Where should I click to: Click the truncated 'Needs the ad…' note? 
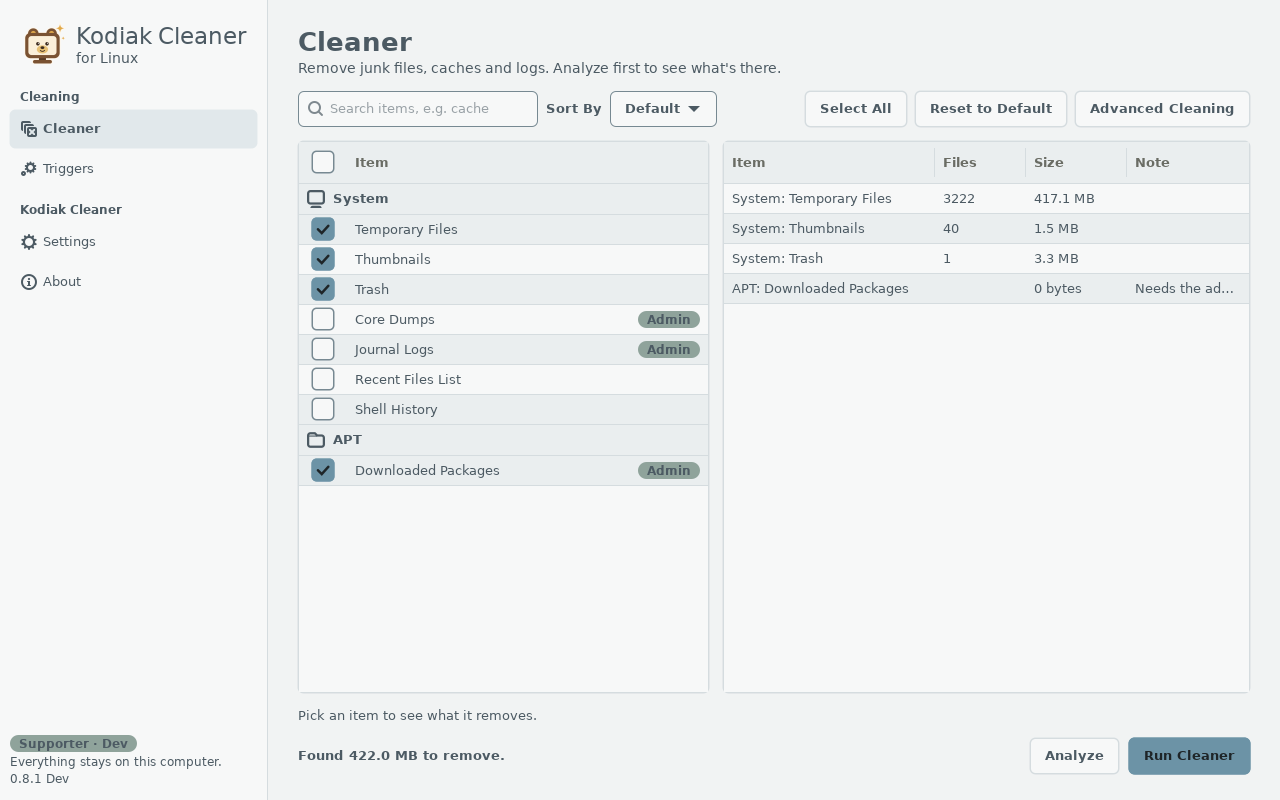coord(1184,289)
